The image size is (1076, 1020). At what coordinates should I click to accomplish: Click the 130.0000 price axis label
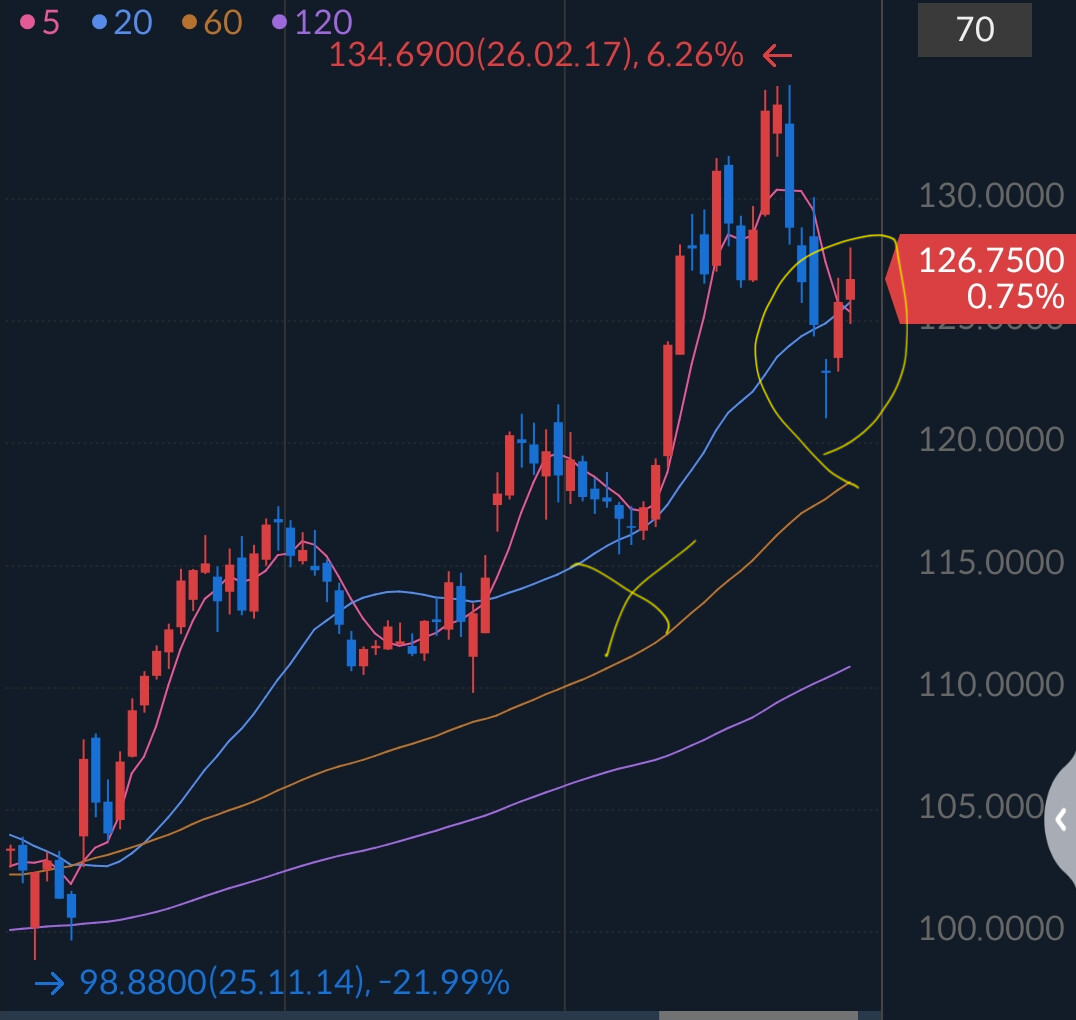[x=991, y=196]
